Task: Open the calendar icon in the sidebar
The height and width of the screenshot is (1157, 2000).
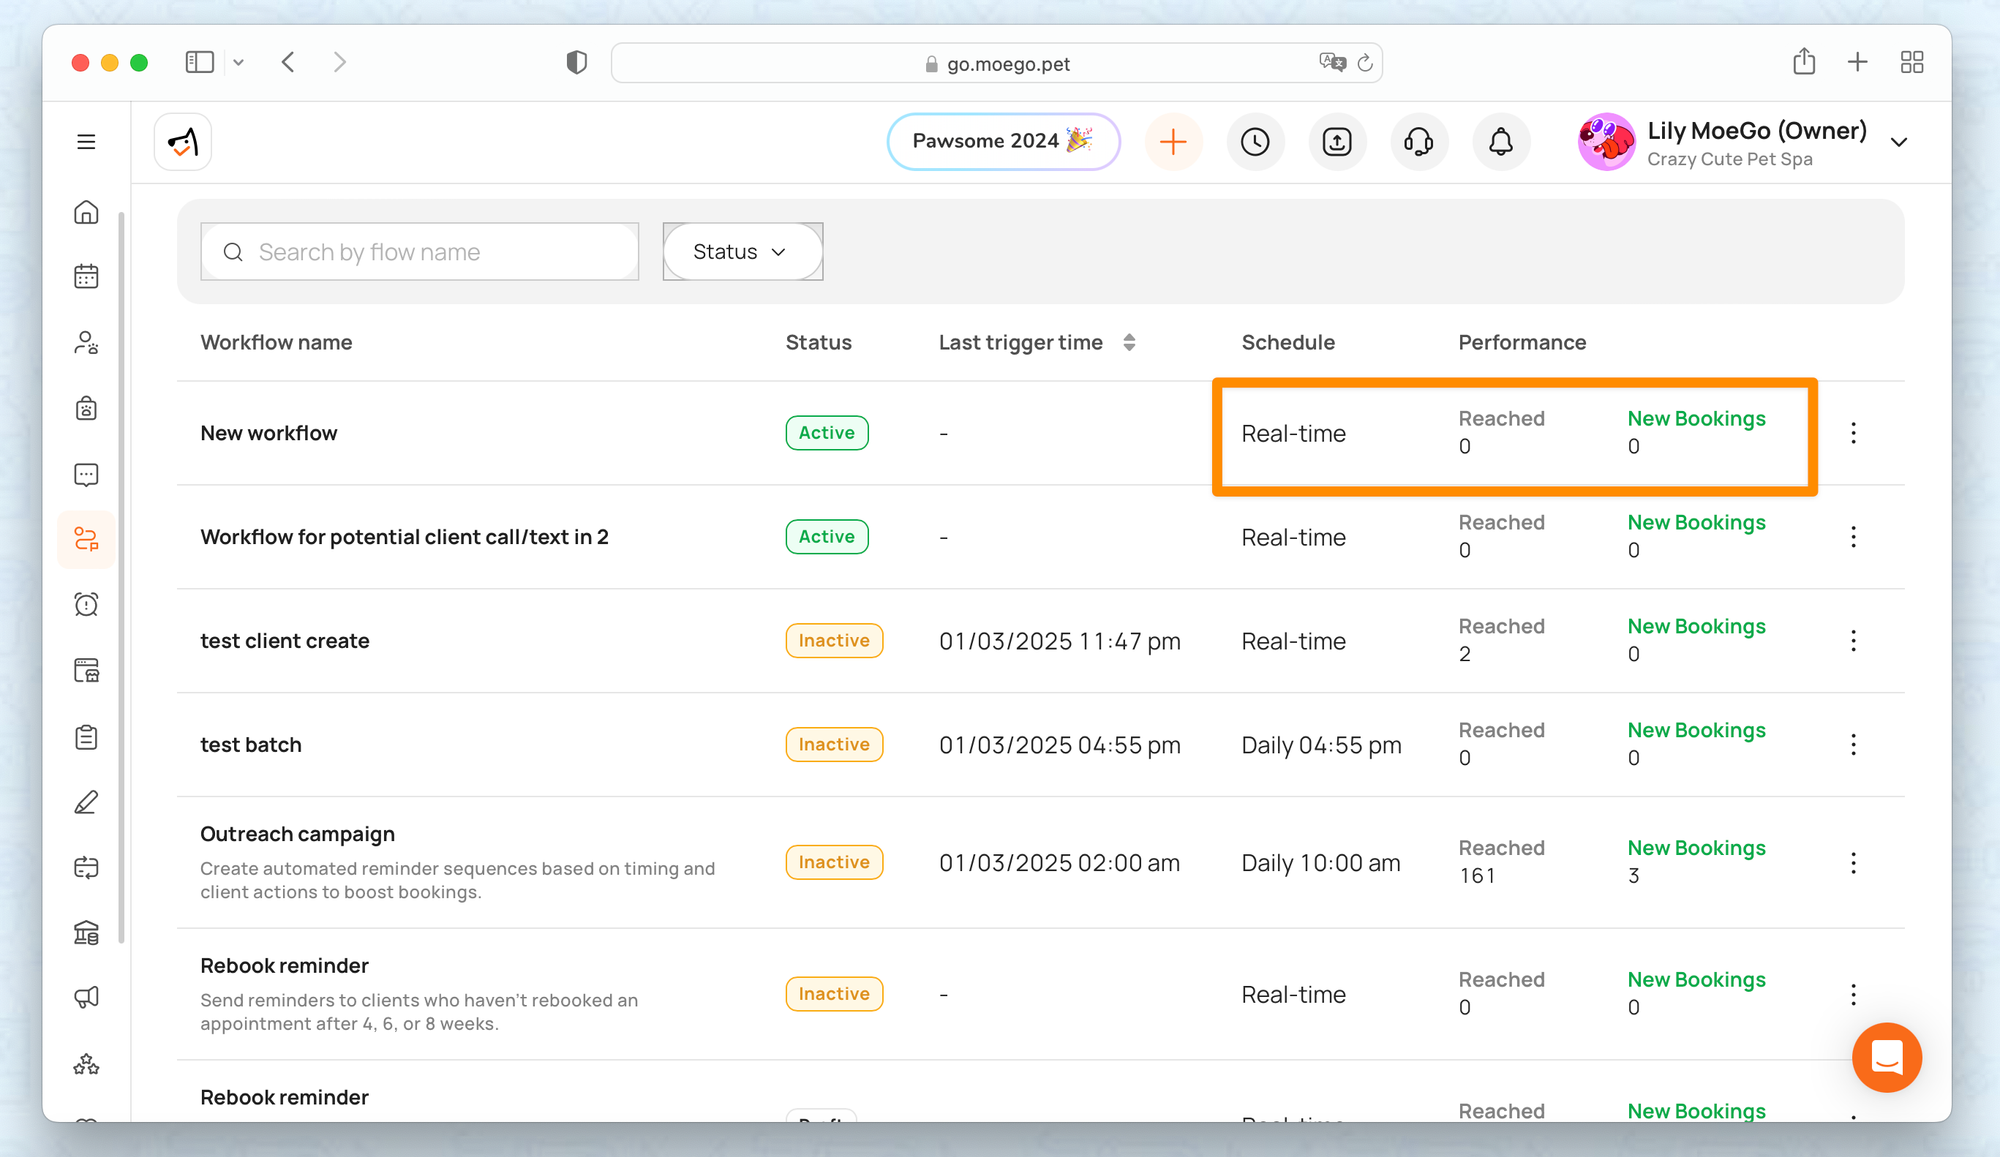Action: click(x=86, y=276)
